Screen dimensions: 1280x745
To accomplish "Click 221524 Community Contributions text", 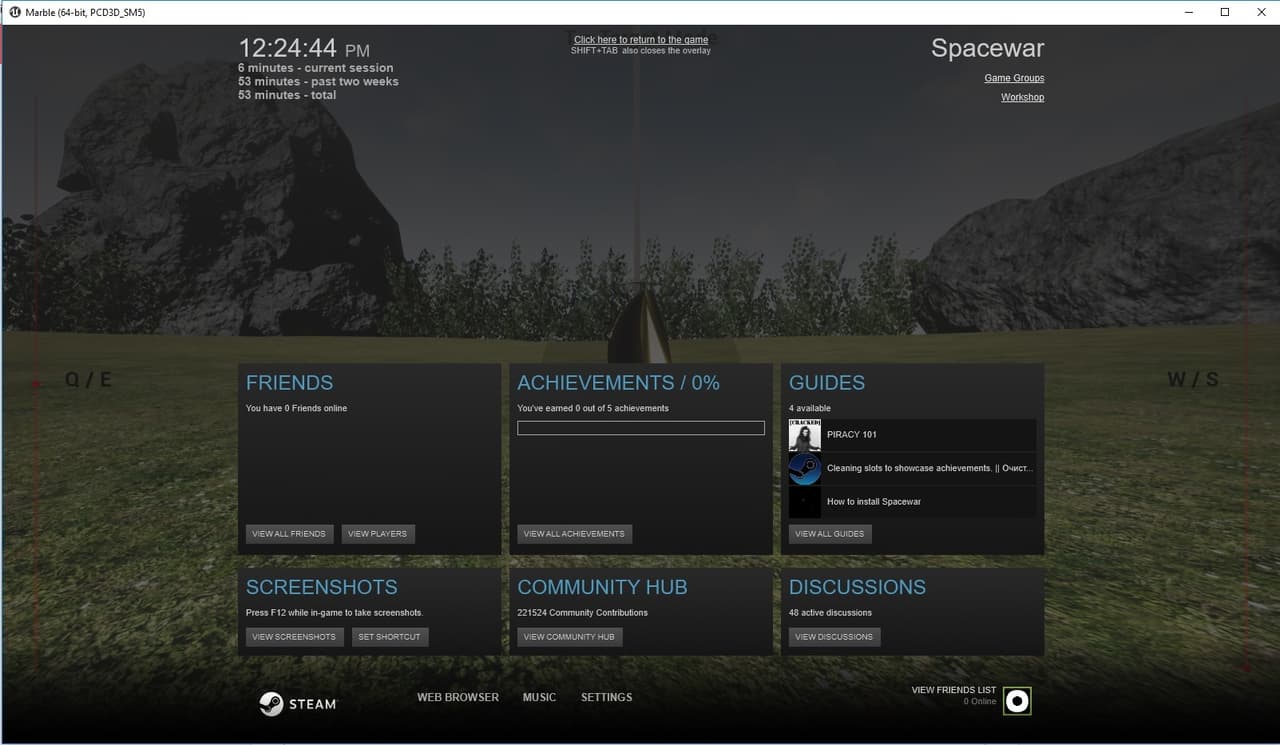I will [583, 613].
